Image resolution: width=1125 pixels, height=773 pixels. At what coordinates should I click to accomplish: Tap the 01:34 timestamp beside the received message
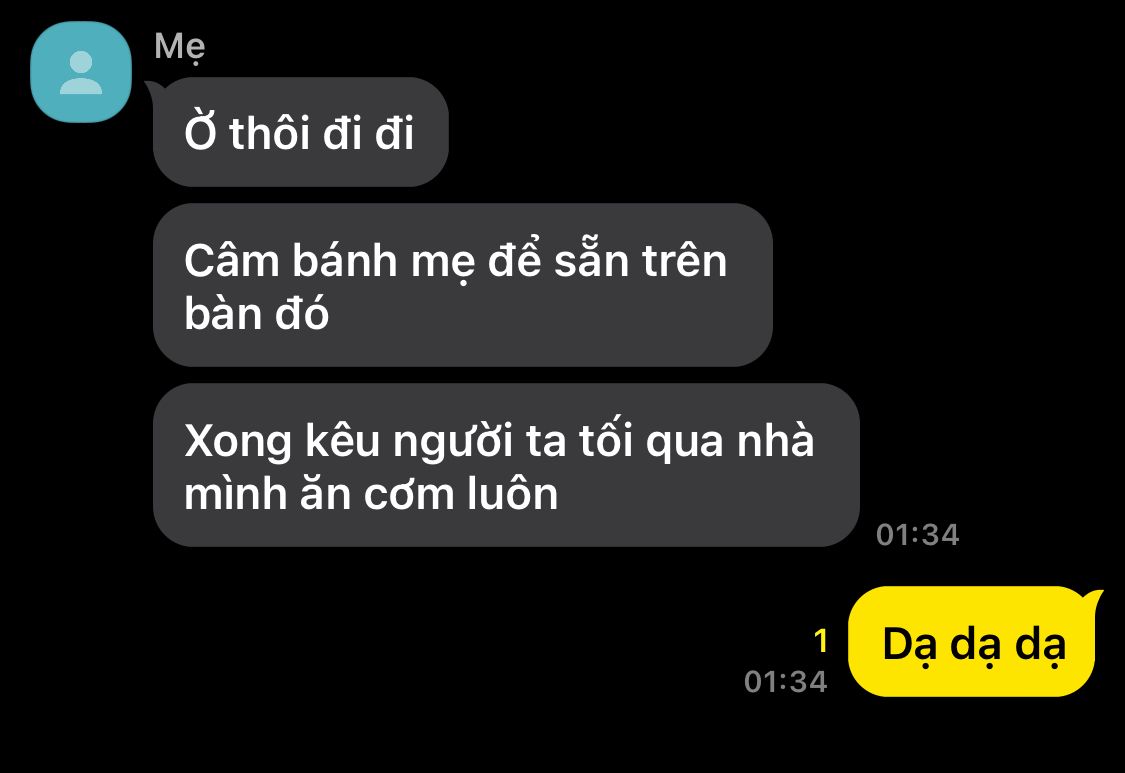pos(918,535)
